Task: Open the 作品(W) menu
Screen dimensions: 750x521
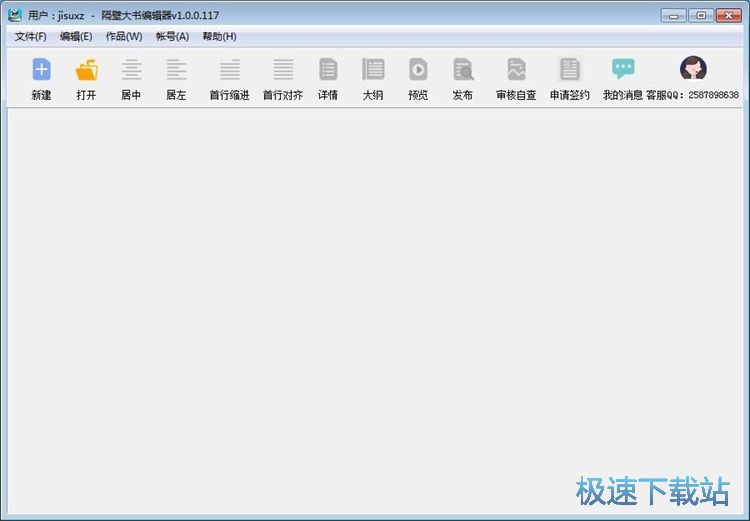Action: click(124, 36)
